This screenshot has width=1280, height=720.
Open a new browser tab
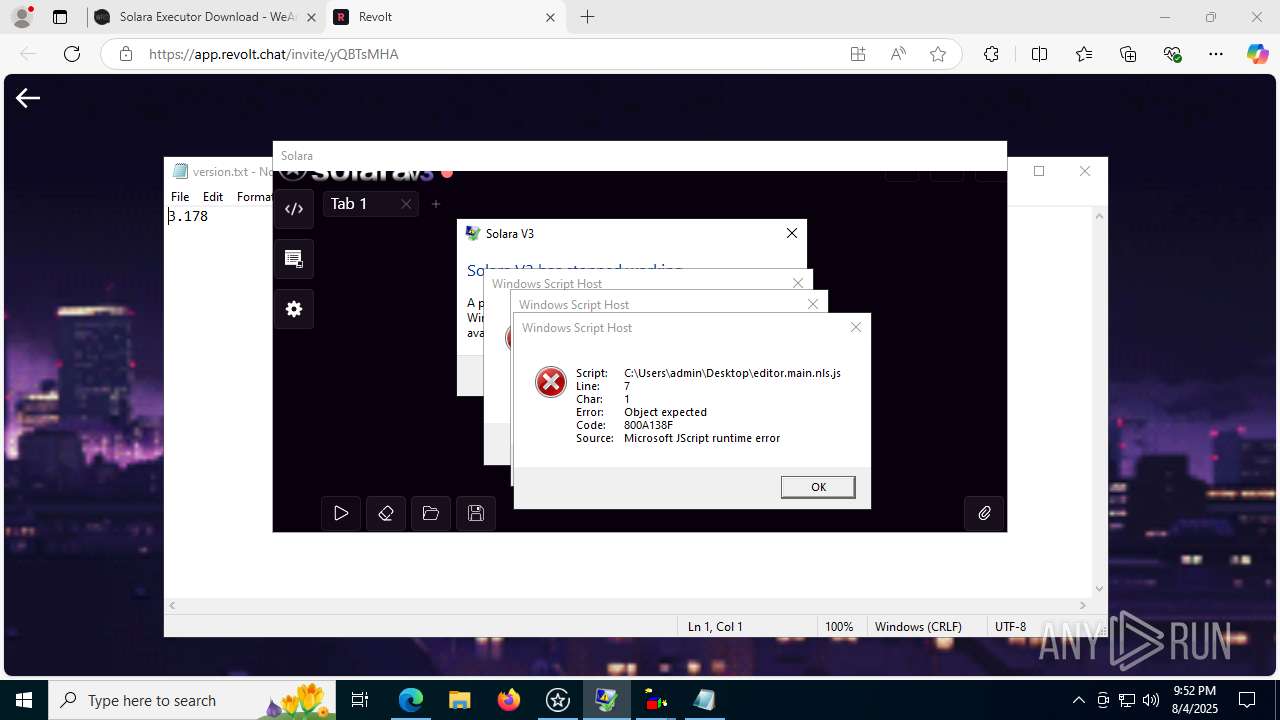[588, 17]
